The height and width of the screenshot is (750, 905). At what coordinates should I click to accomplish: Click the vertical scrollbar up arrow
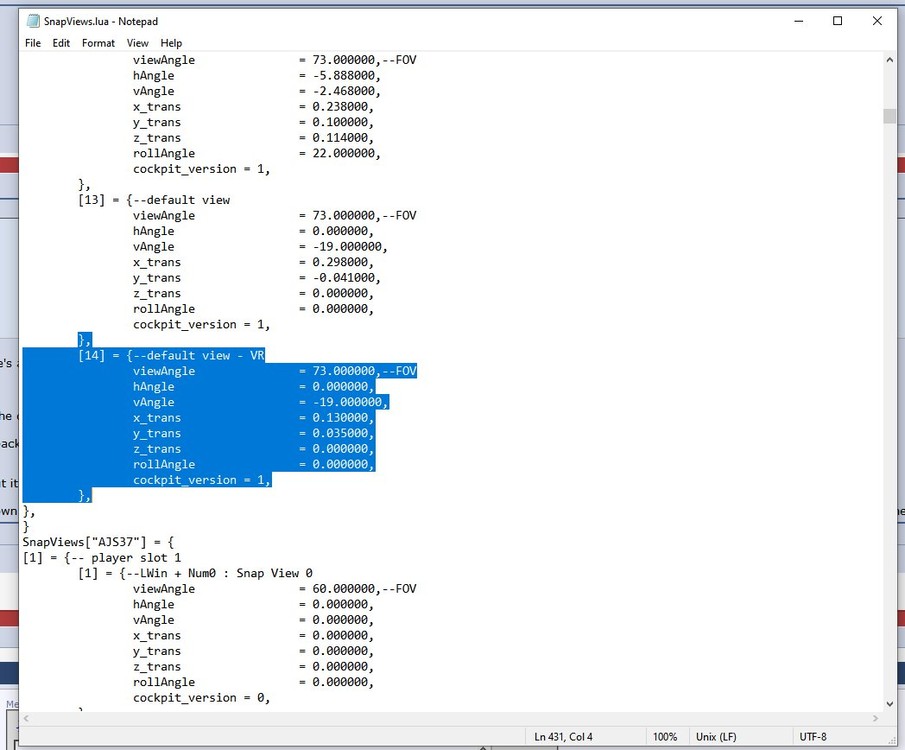tap(889, 59)
